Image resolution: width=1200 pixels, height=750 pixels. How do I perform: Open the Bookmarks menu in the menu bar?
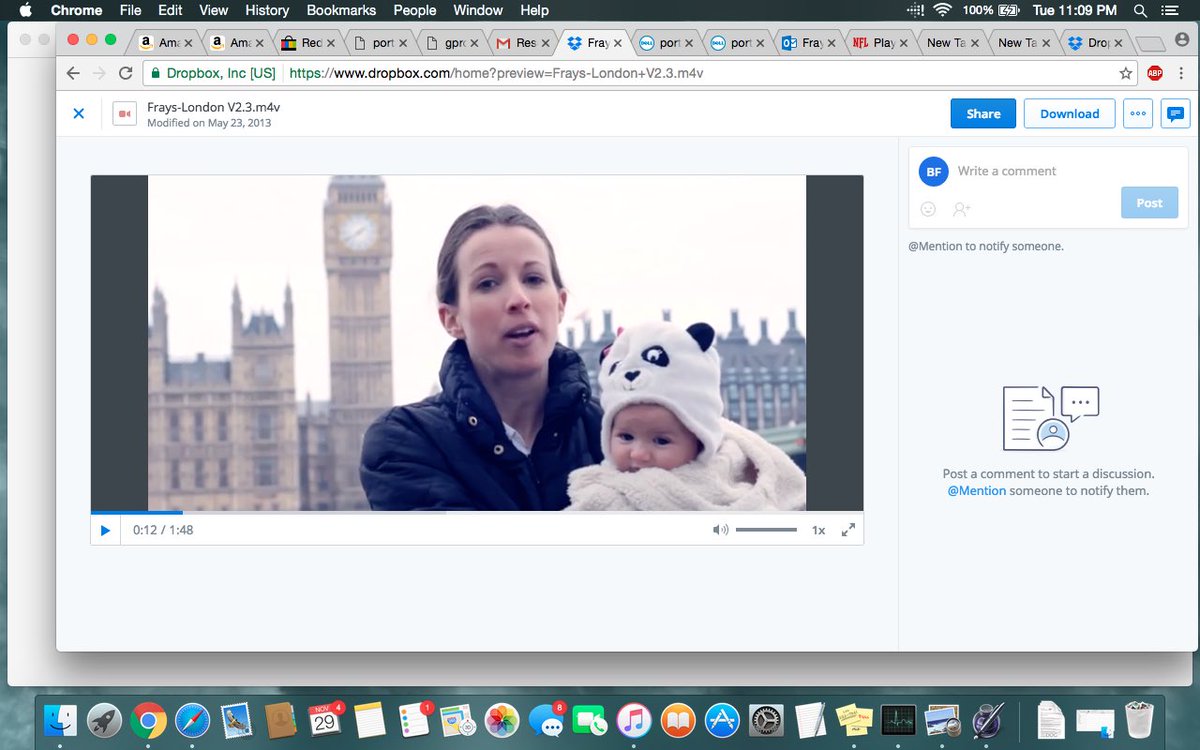(x=341, y=10)
